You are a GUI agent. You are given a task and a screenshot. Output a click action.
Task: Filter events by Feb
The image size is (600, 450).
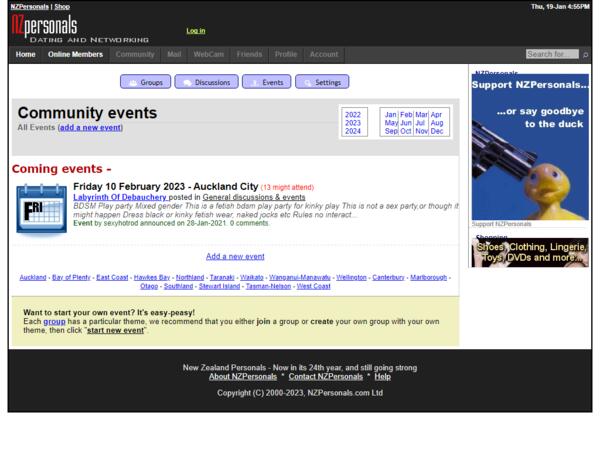tap(406, 115)
